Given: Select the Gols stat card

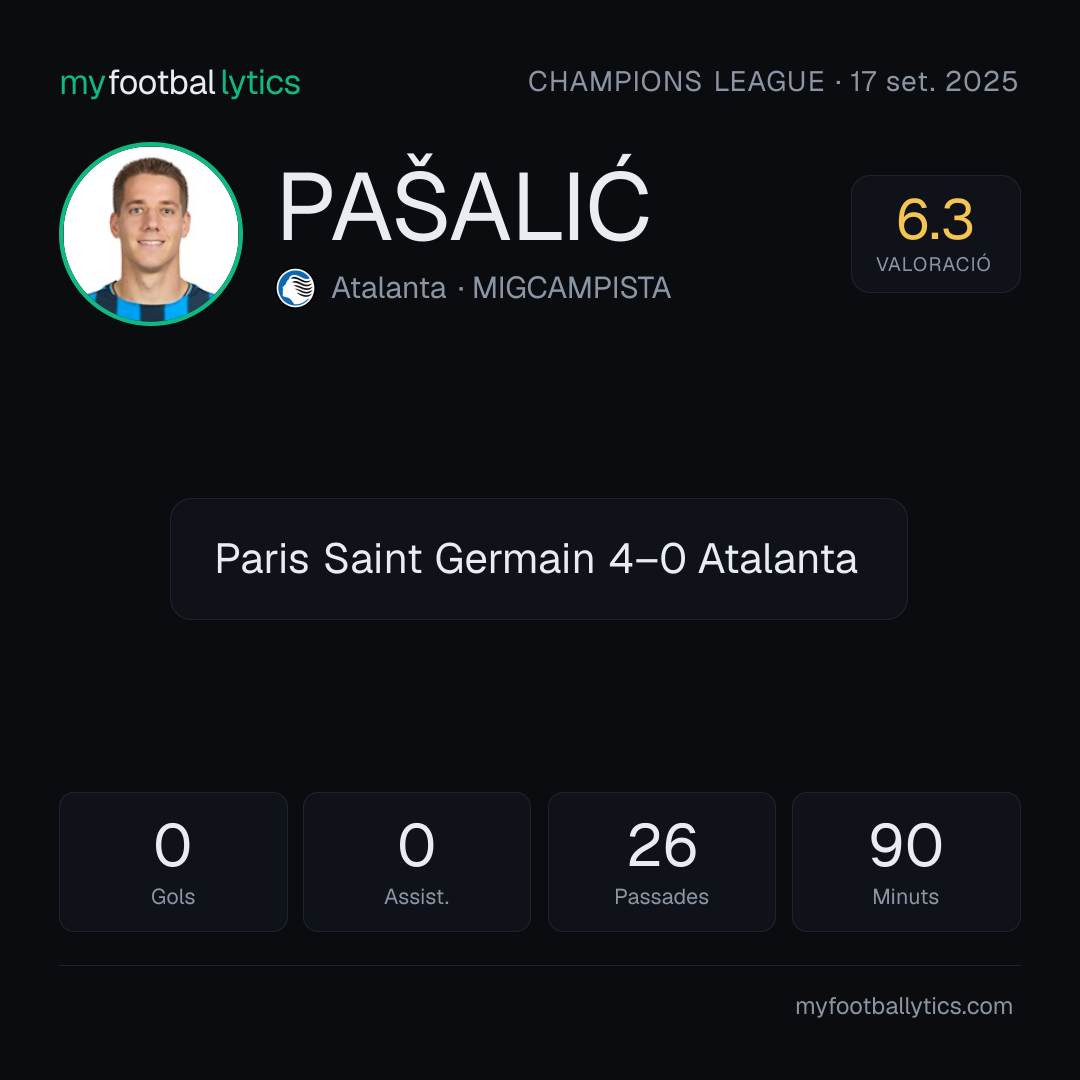Looking at the screenshot, I should 173,862.
